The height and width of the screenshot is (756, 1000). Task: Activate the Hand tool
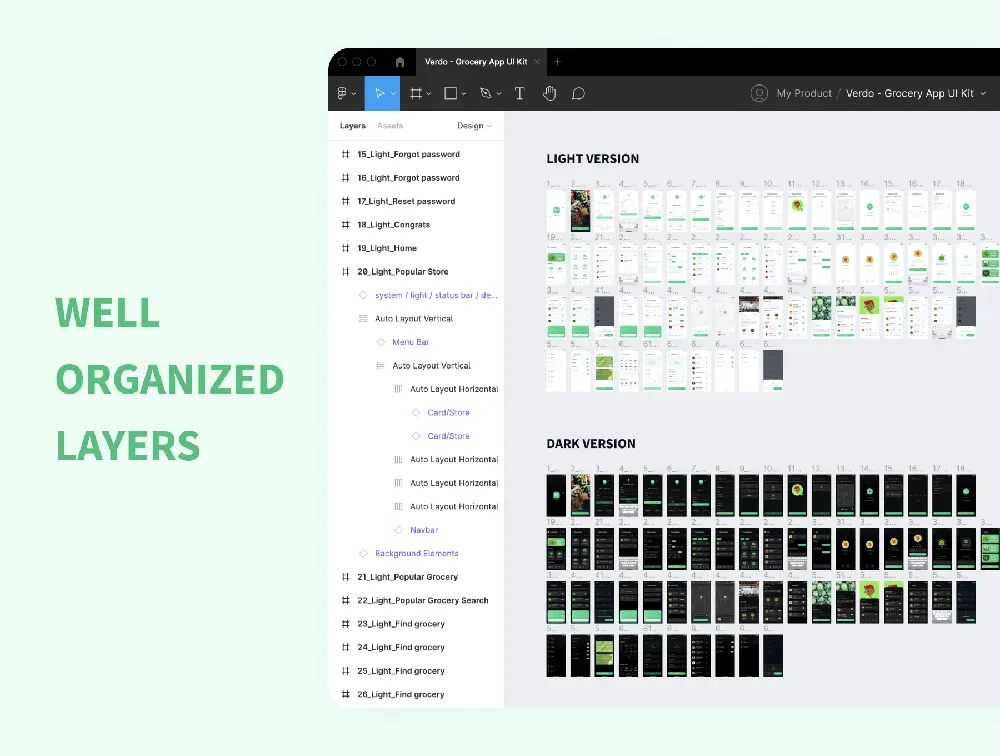pyautogui.click(x=549, y=93)
